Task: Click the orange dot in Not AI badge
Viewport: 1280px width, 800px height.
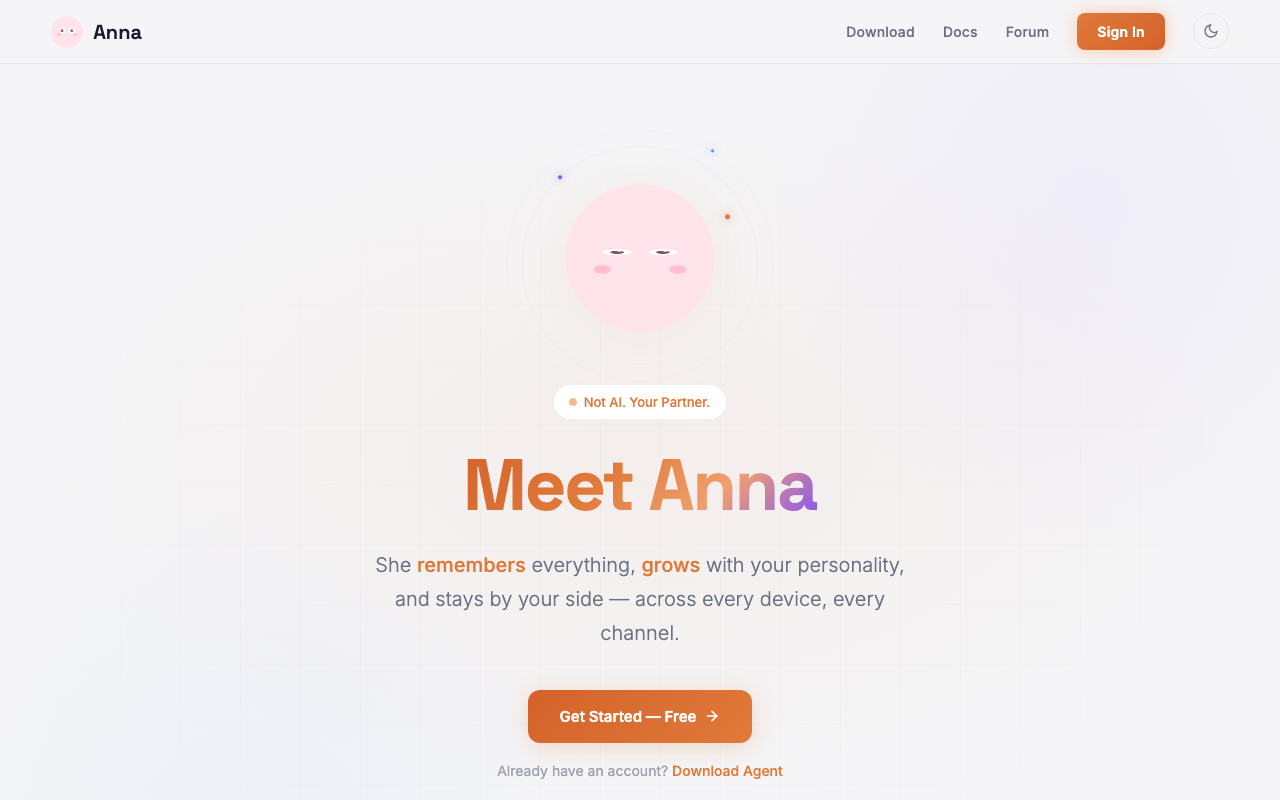Action: click(x=573, y=402)
